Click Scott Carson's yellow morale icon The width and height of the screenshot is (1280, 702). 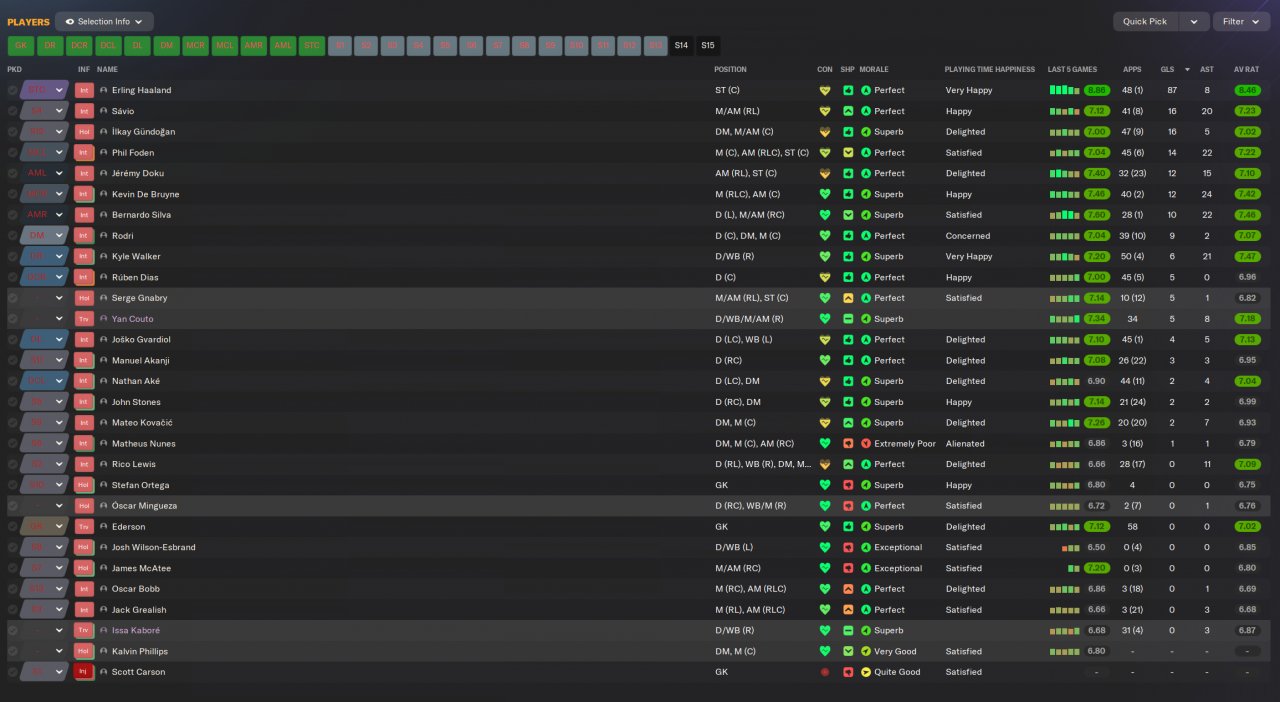[866, 672]
